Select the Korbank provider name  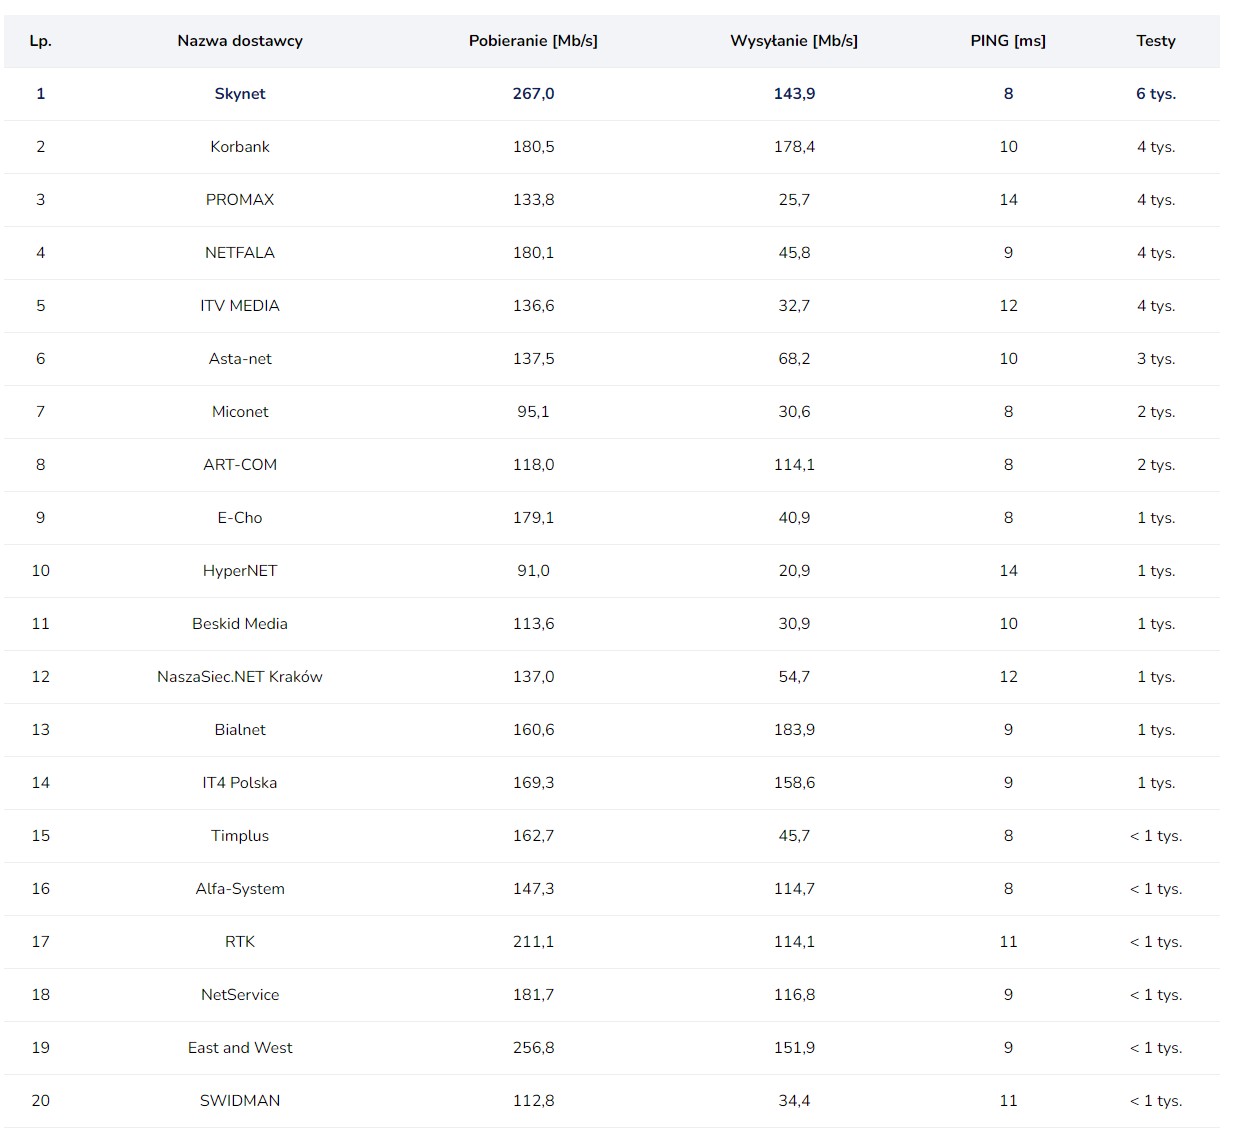[240, 147]
